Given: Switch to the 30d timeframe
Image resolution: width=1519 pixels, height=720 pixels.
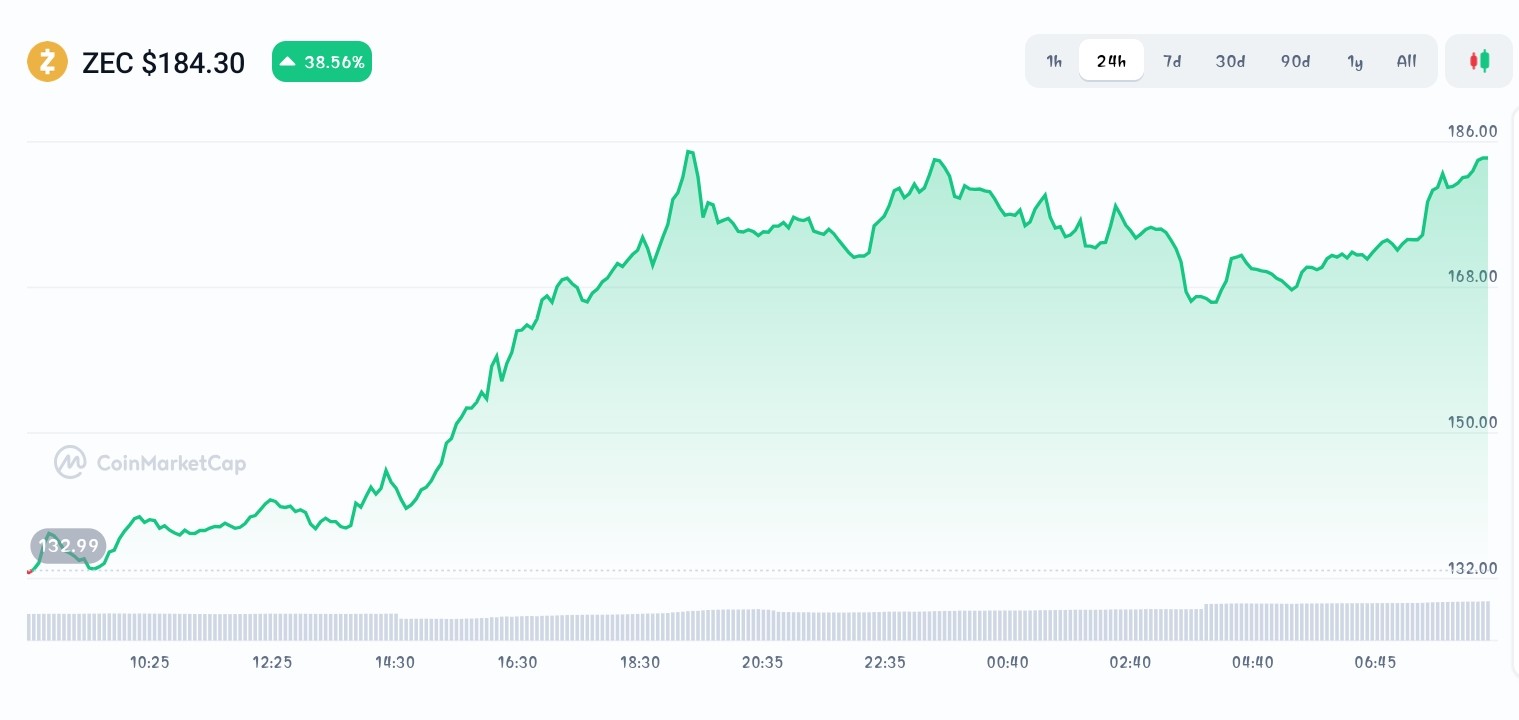Looking at the screenshot, I should [x=1230, y=61].
